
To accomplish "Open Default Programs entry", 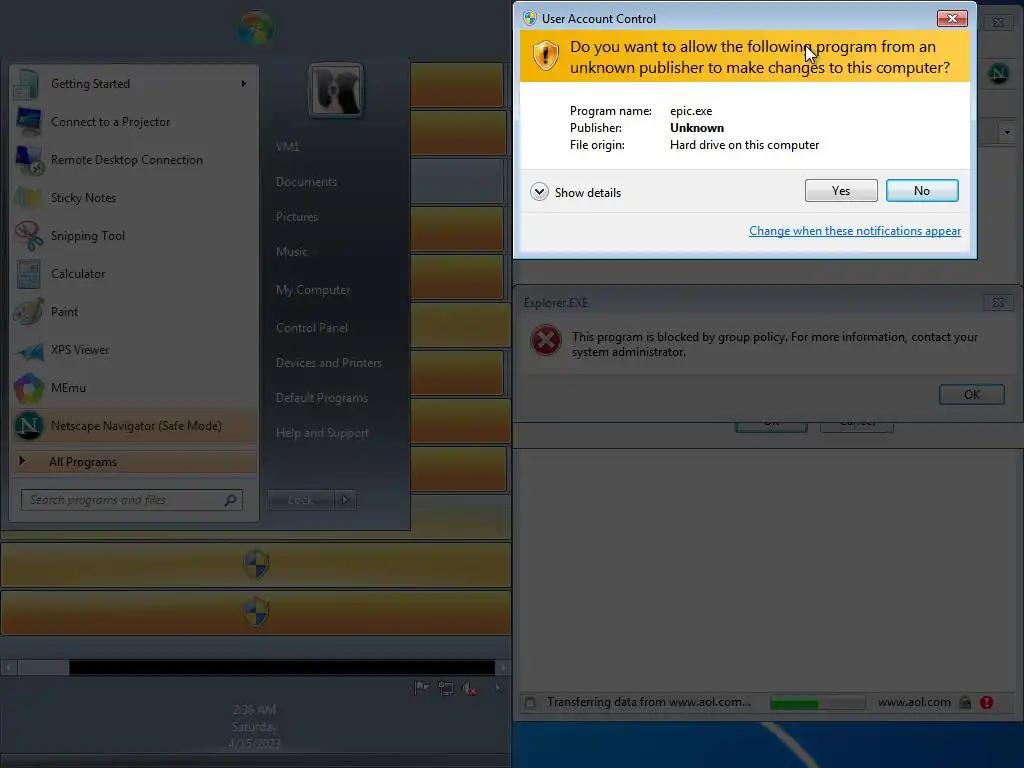I will [x=321, y=398].
